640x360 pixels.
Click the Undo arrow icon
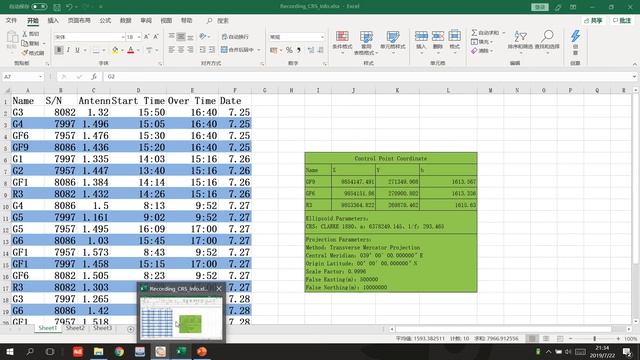(x=69, y=7)
